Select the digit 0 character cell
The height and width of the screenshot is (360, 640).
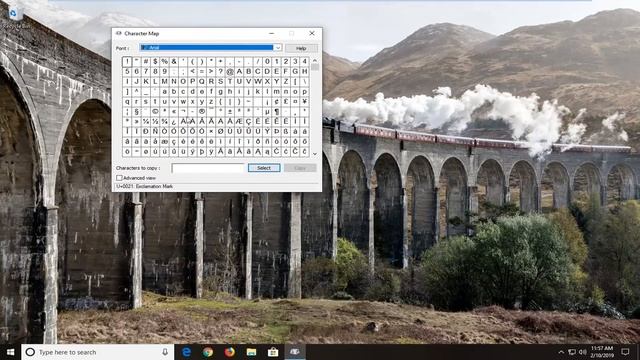[x=267, y=62]
